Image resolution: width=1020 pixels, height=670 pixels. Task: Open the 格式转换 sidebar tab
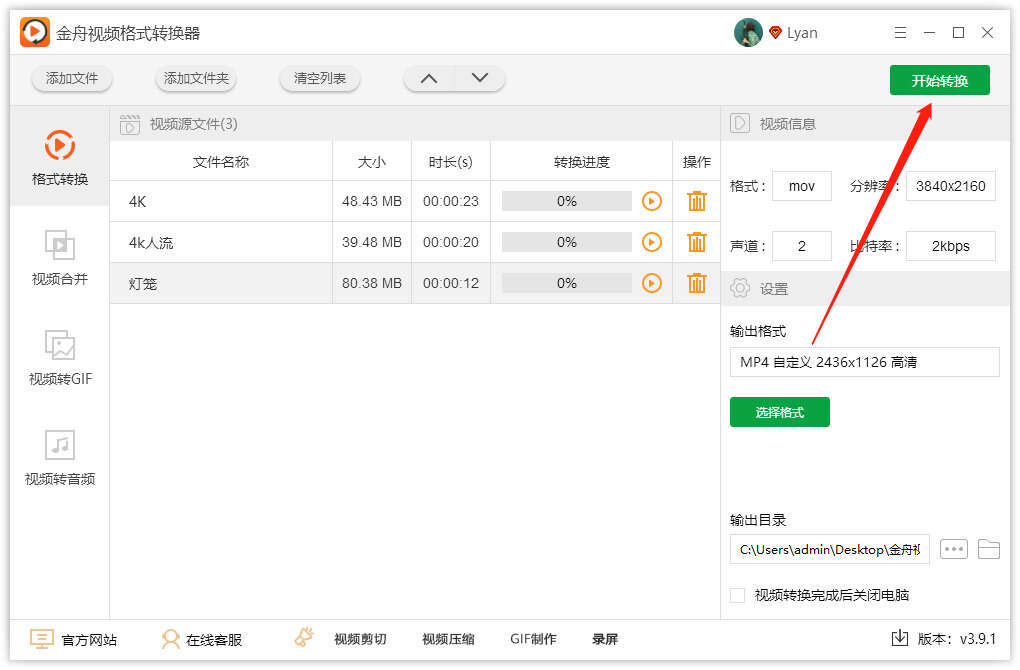(x=60, y=157)
